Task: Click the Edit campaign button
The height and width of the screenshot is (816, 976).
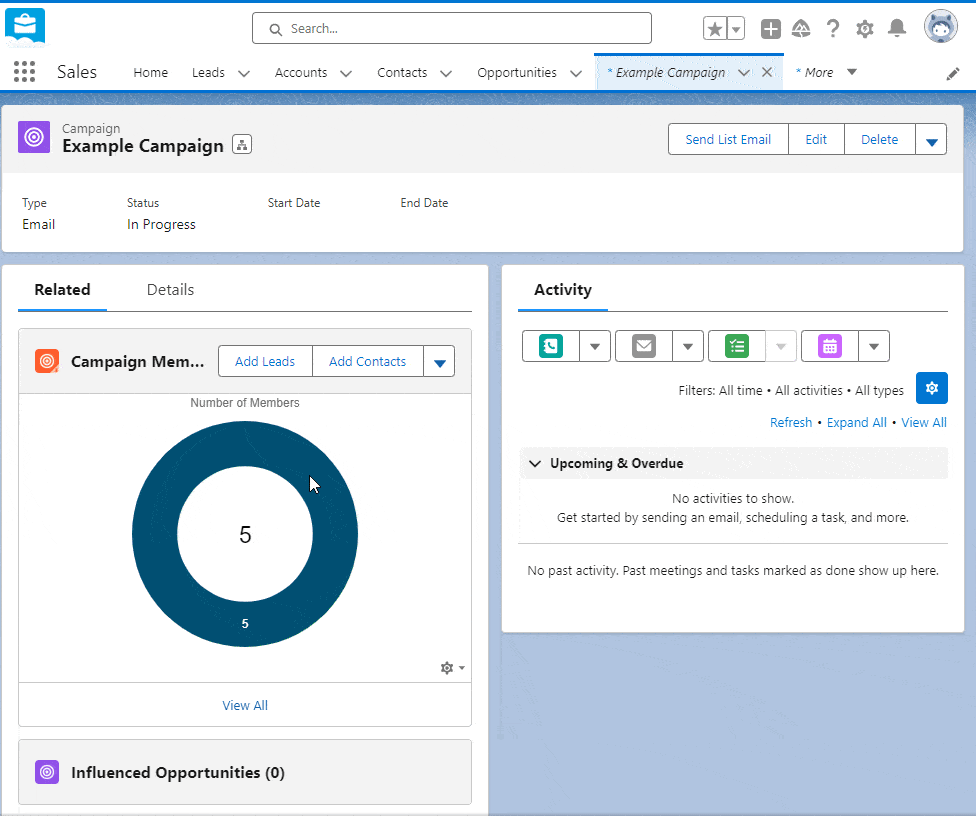Action: (816, 139)
